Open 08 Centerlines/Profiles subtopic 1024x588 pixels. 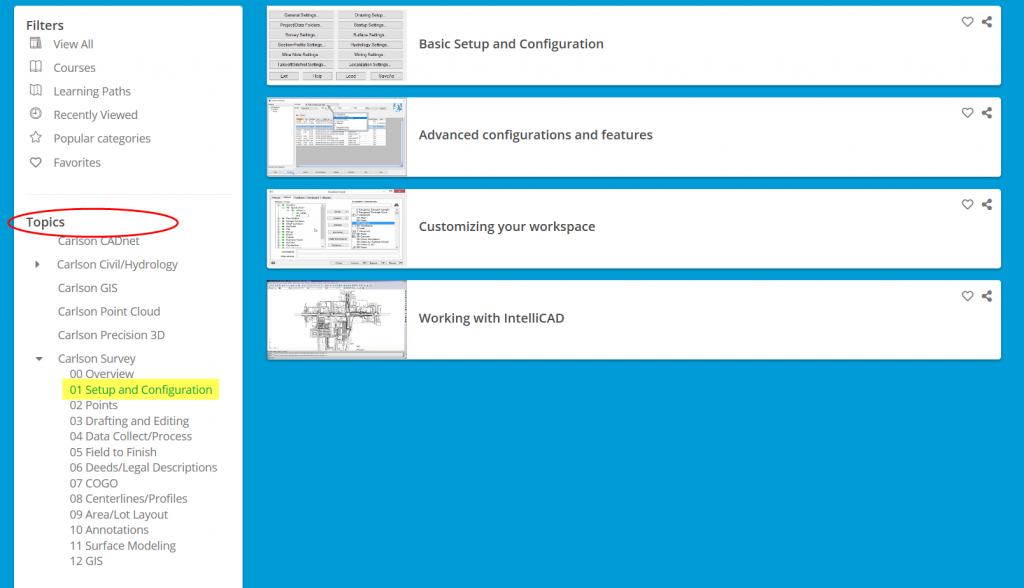[129, 498]
